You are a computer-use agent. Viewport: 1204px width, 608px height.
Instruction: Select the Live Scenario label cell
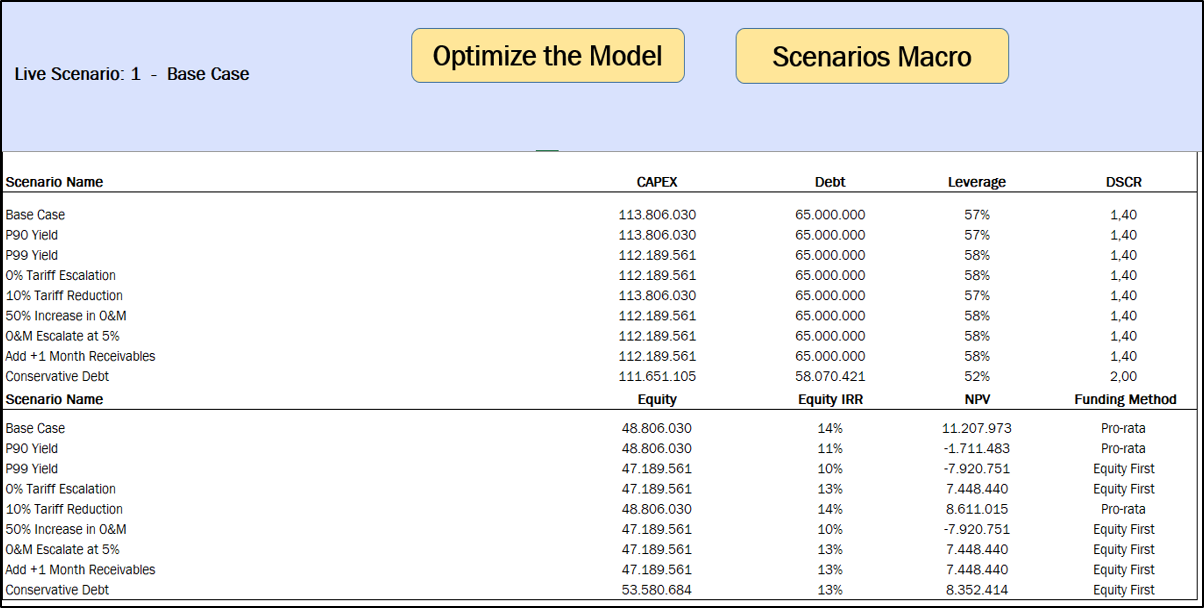[132, 74]
